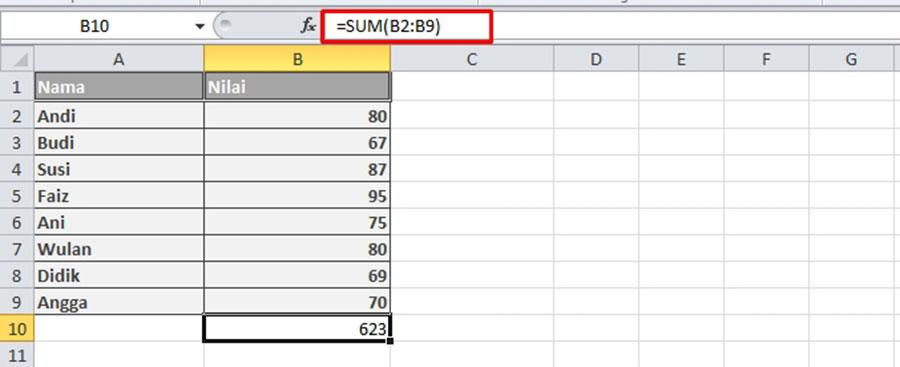The width and height of the screenshot is (900, 367).
Task: Select row 5 header
Action: (x=17, y=196)
